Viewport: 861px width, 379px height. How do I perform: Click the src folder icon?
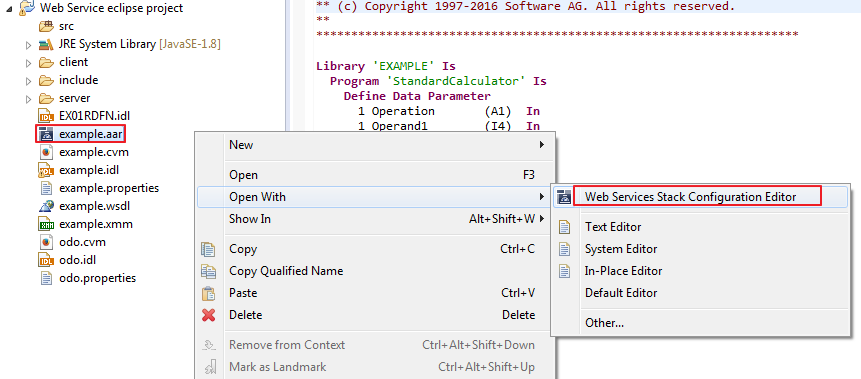(x=46, y=26)
